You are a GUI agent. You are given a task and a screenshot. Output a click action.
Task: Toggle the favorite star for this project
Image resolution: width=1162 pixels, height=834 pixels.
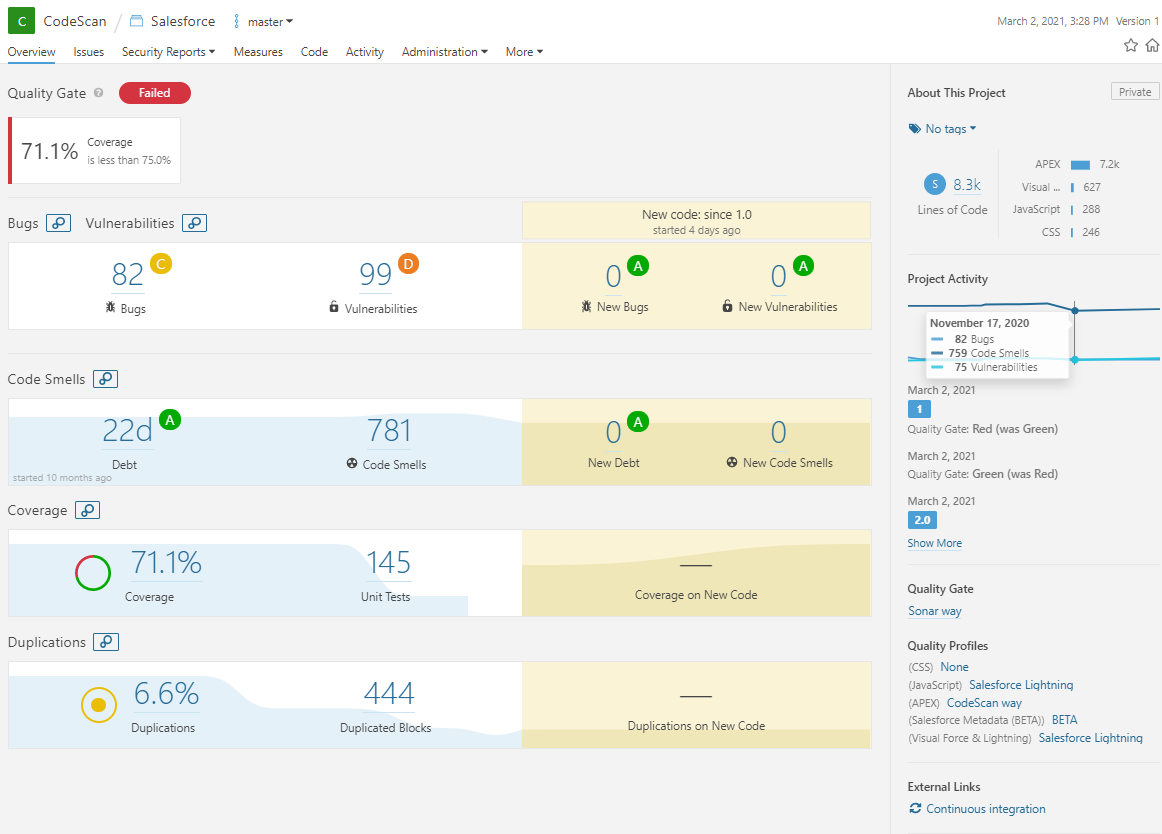pos(1130,45)
